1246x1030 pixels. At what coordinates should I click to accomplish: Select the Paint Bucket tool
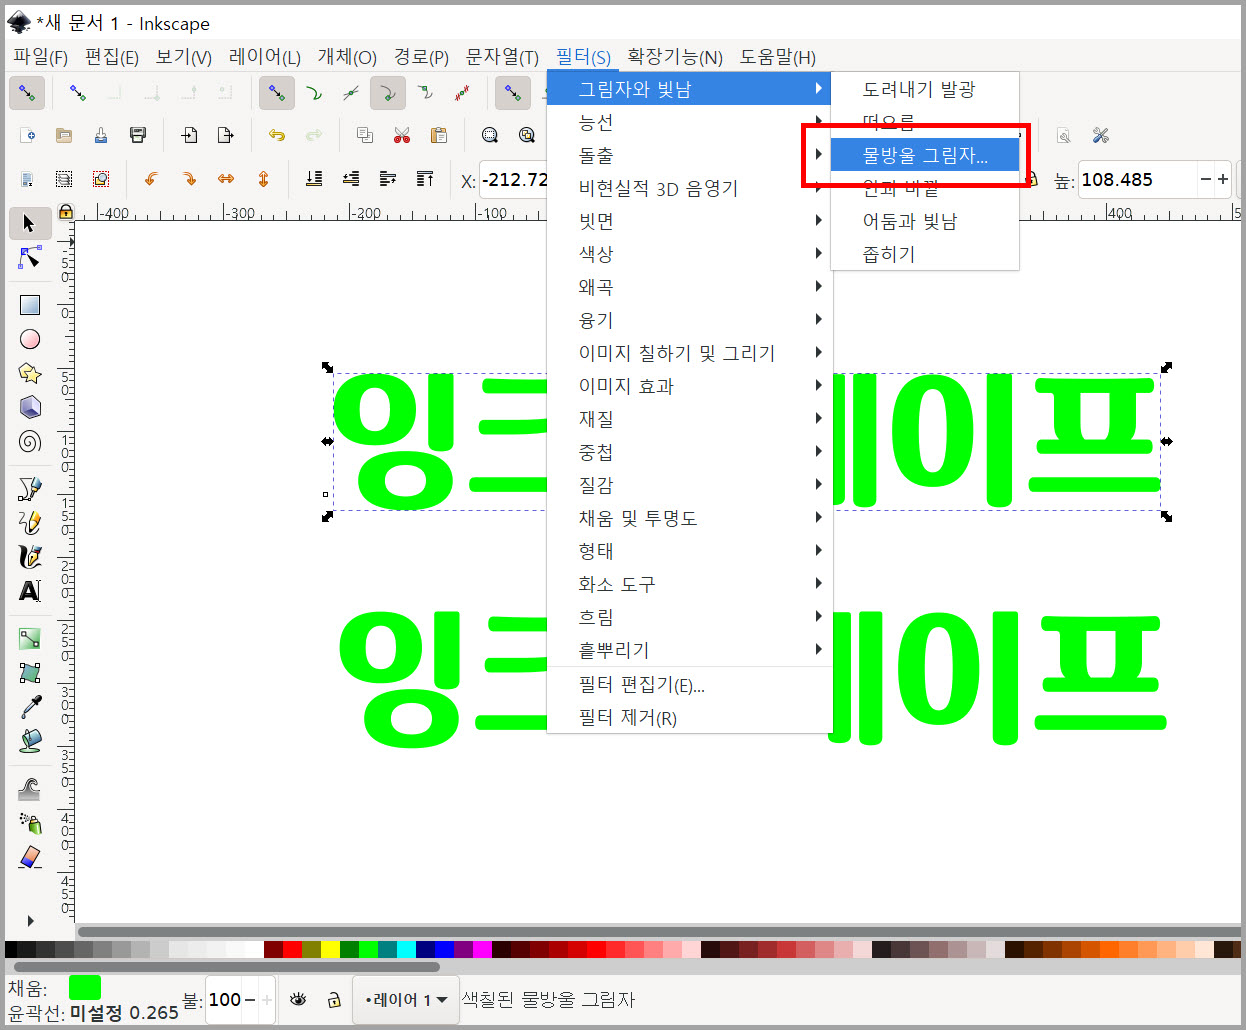pos(30,741)
